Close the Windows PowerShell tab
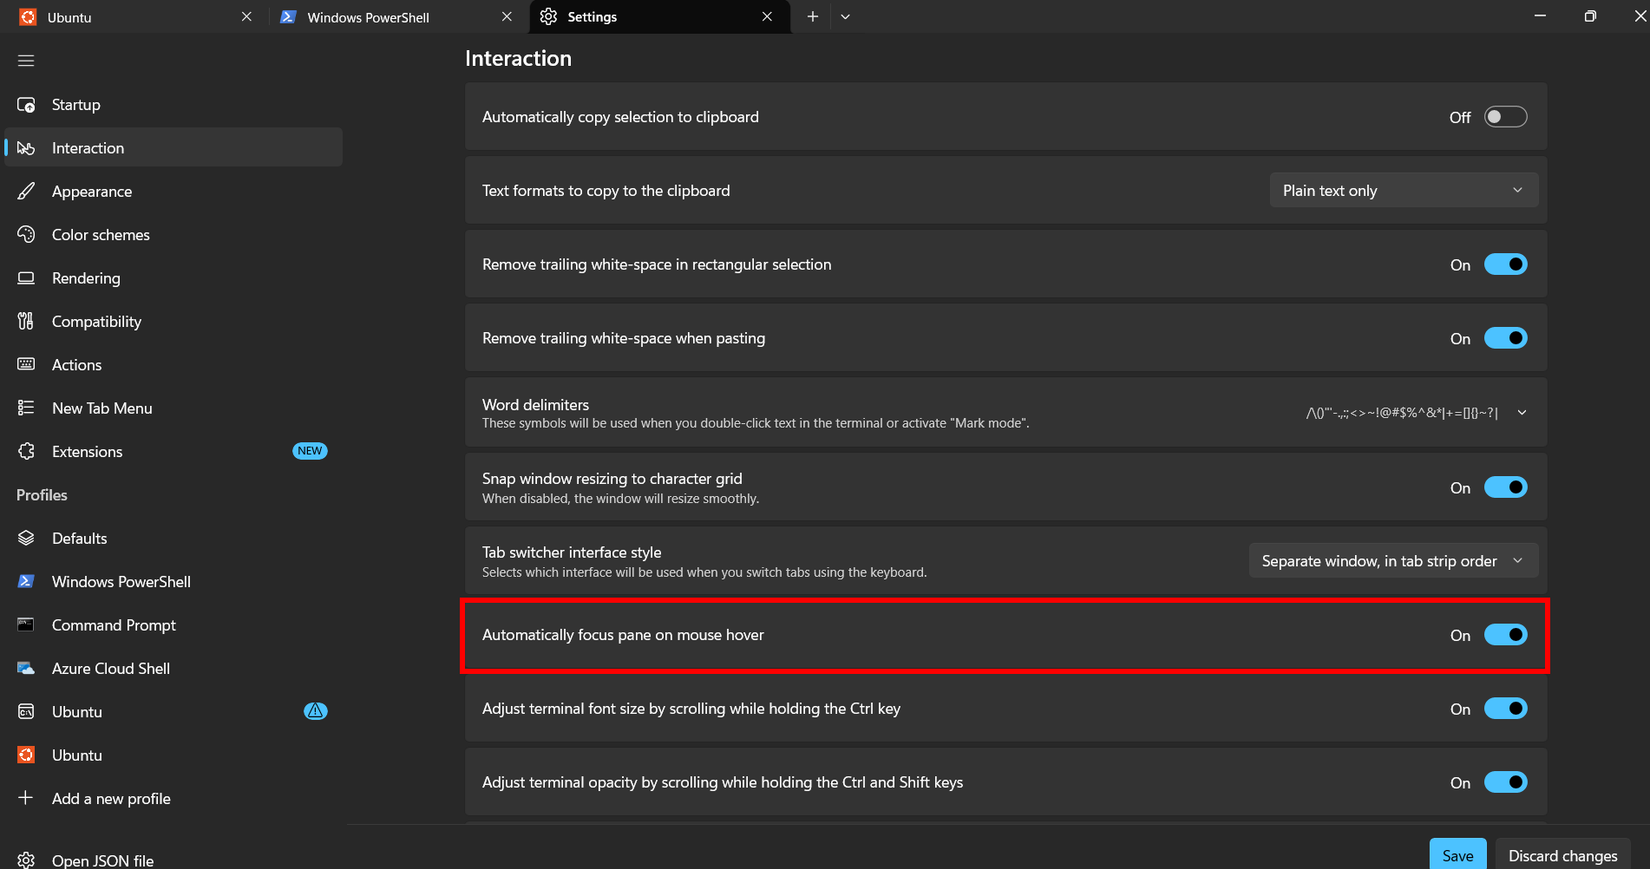This screenshot has height=869, width=1650. click(x=506, y=17)
